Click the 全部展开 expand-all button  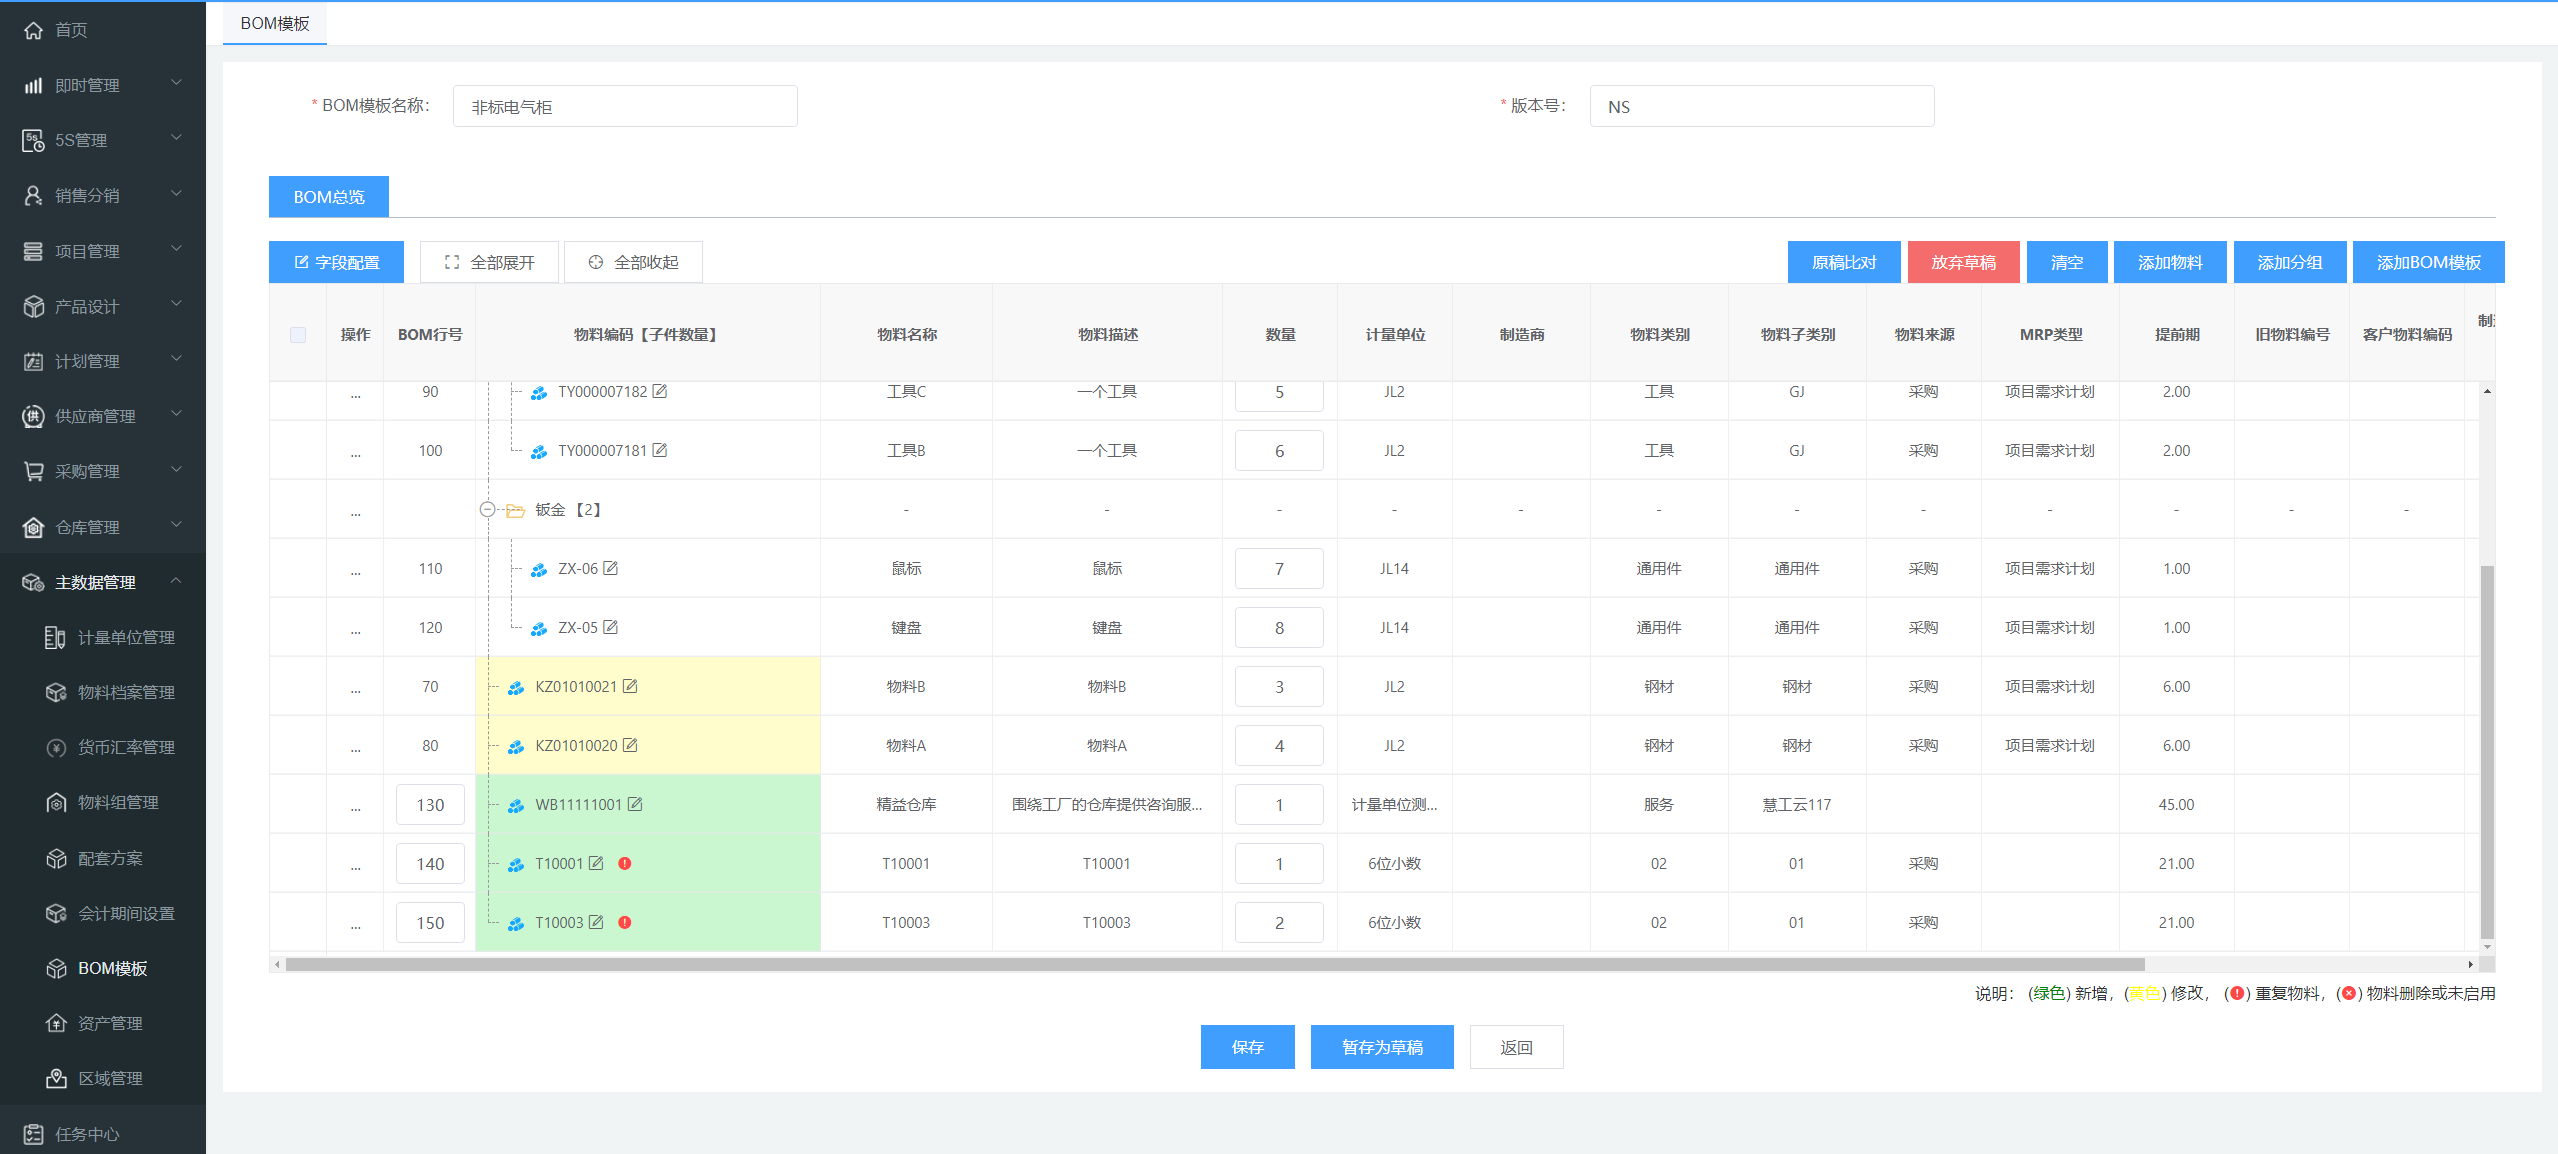tap(489, 262)
